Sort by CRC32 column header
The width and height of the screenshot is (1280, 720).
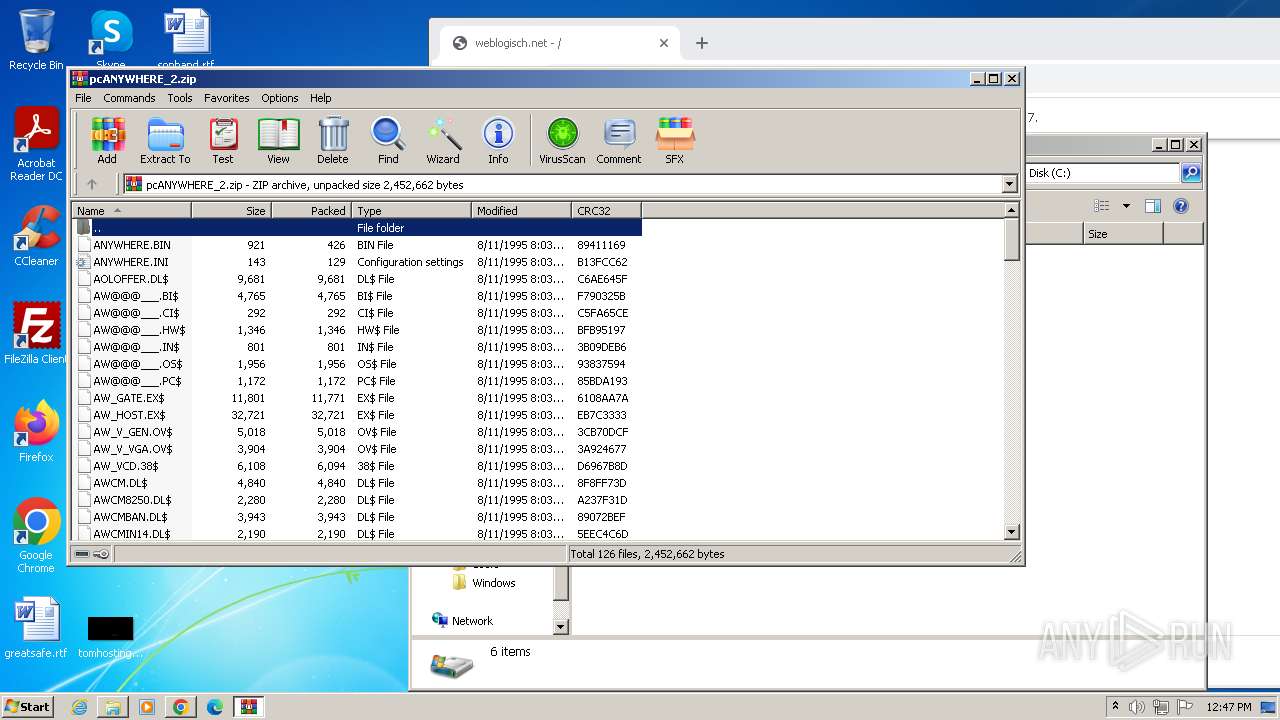point(606,211)
